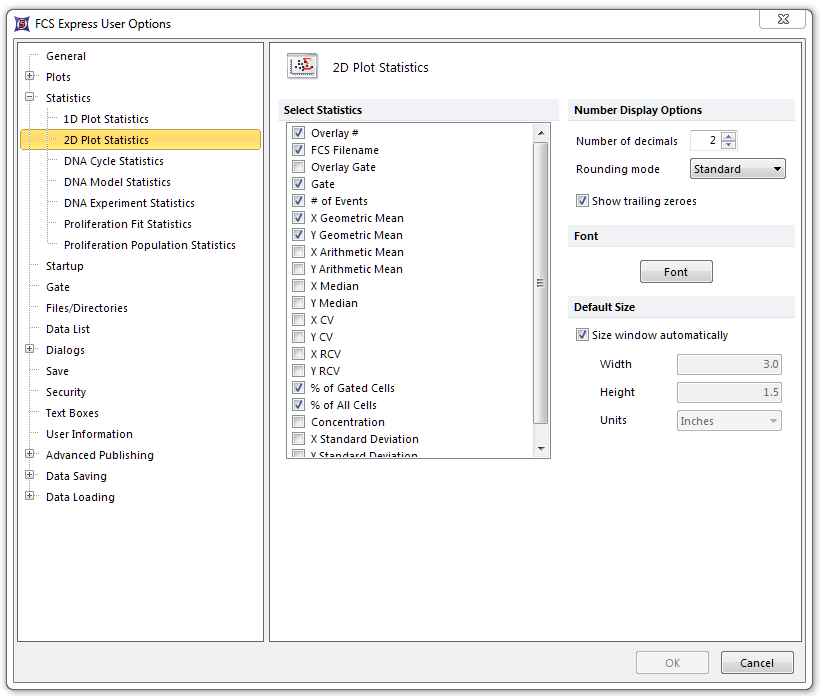Uncheck the Overlay # statistic
The height and width of the screenshot is (696, 823).
pyautogui.click(x=298, y=133)
